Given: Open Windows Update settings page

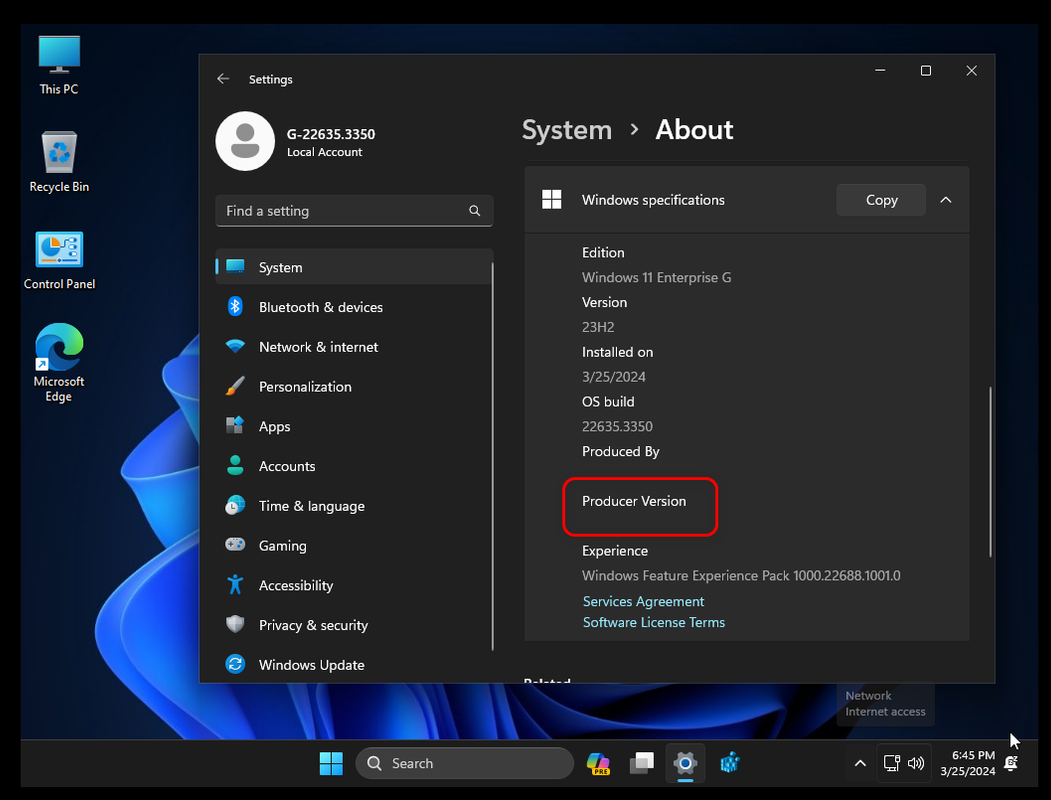Looking at the screenshot, I should coord(354,664).
